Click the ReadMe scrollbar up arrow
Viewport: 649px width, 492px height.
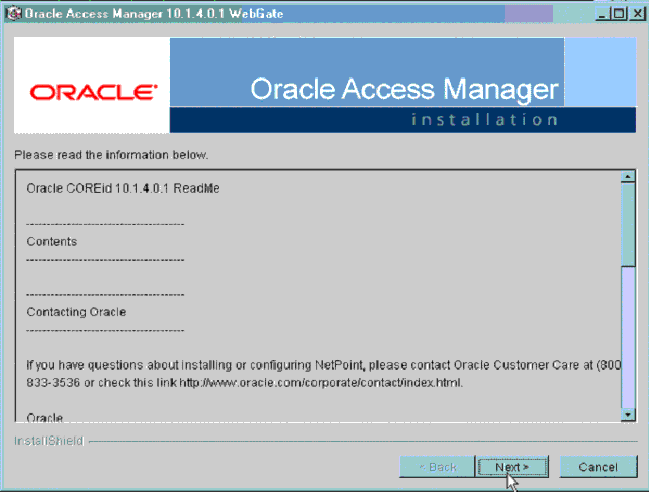628,177
